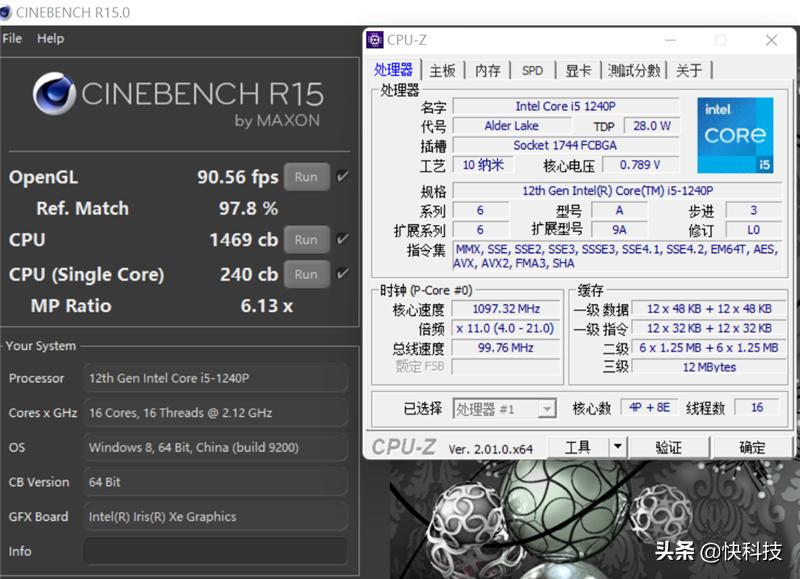This screenshot has width=800, height=579.
Task: Switch to the SPD tab
Action: (532, 70)
